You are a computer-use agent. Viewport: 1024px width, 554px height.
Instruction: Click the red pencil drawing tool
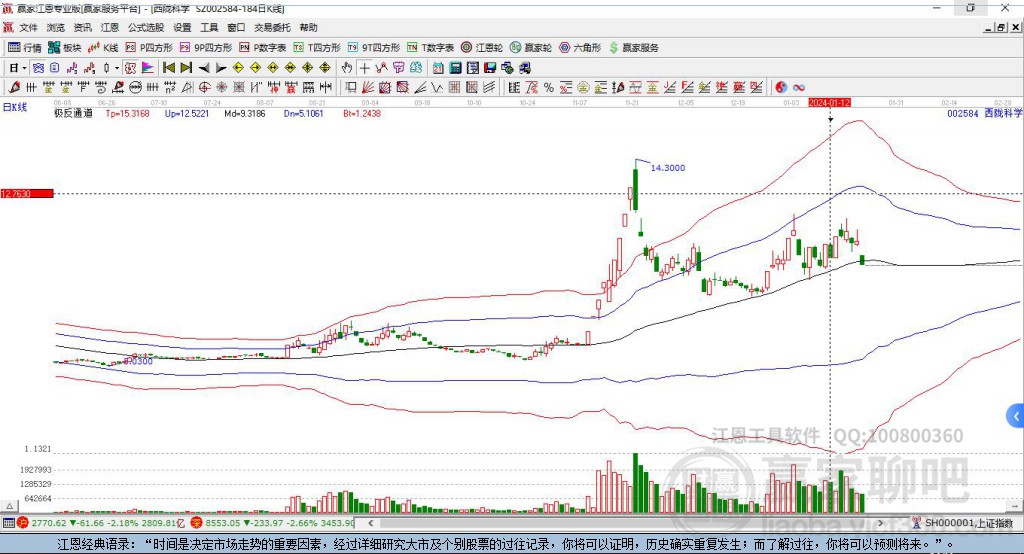click(14, 87)
